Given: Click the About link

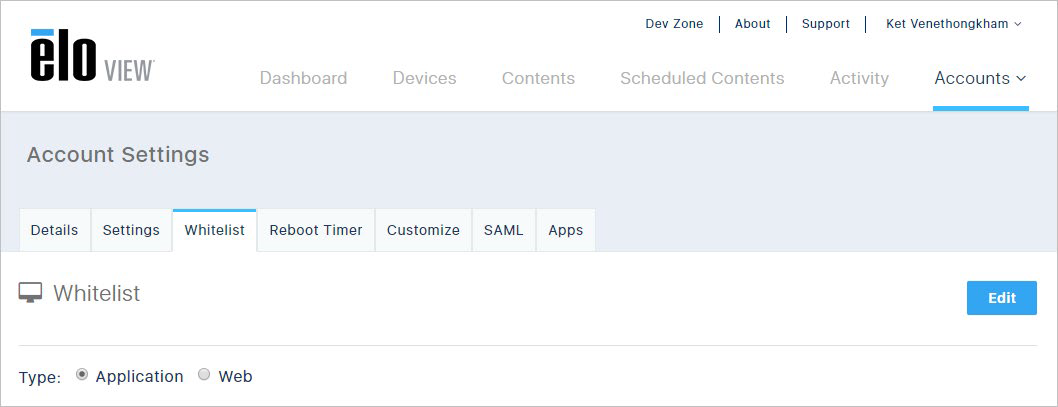Looking at the screenshot, I should pos(752,24).
